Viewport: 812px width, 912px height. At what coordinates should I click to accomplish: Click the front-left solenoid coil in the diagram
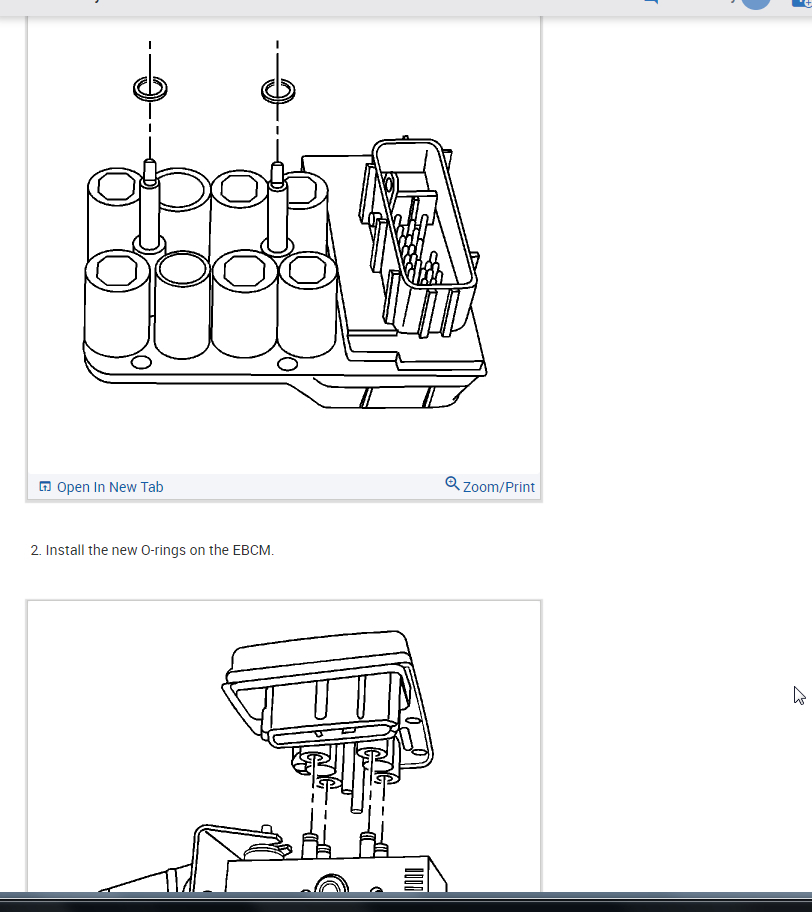pos(117,302)
